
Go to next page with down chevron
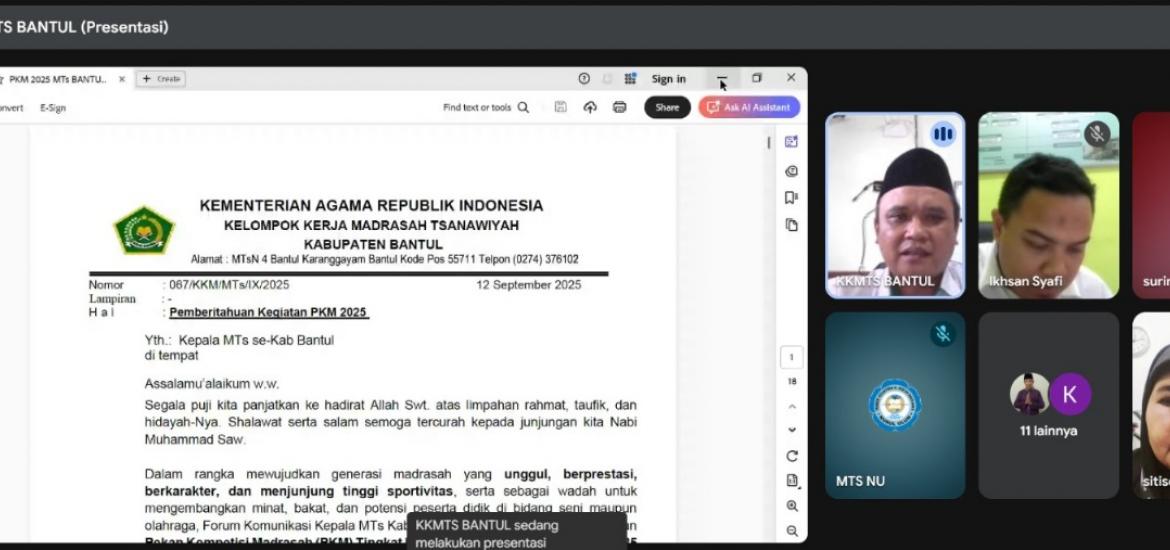click(x=792, y=430)
